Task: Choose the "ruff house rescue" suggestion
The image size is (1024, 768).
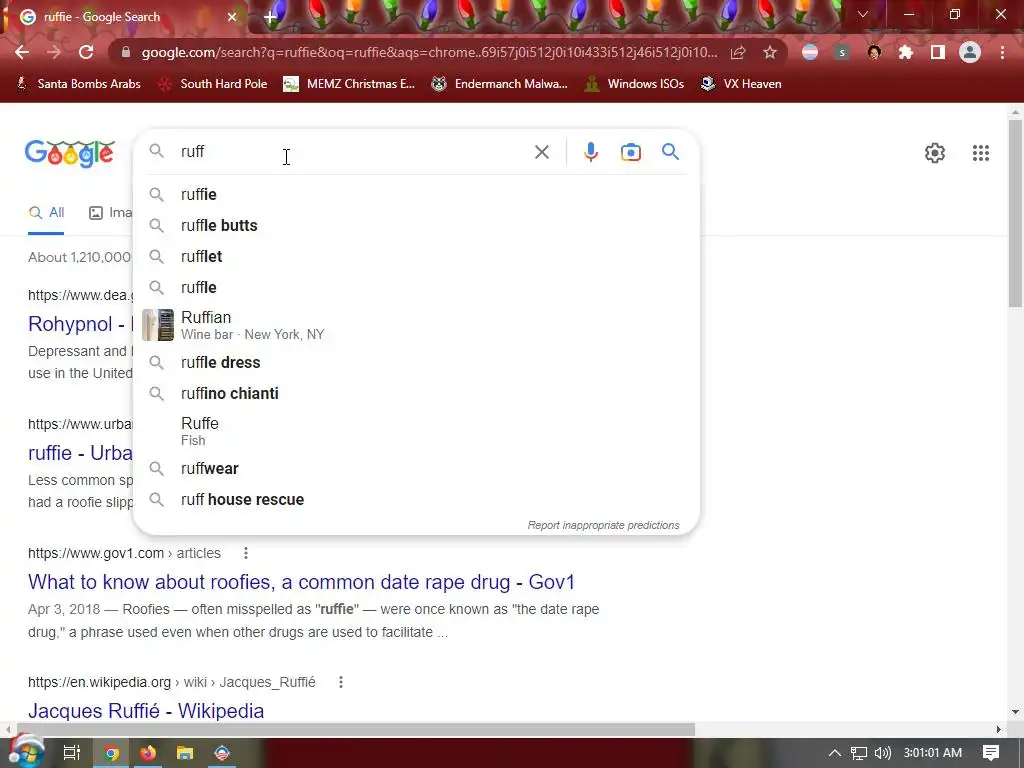Action: coord(416,500)
